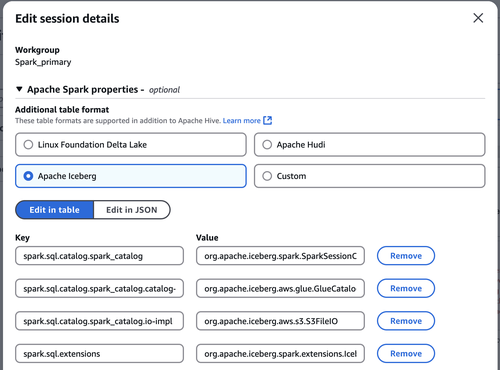Edit the S3FileIO value field
This screenshot has width=500, height=370.
(280, 321)
